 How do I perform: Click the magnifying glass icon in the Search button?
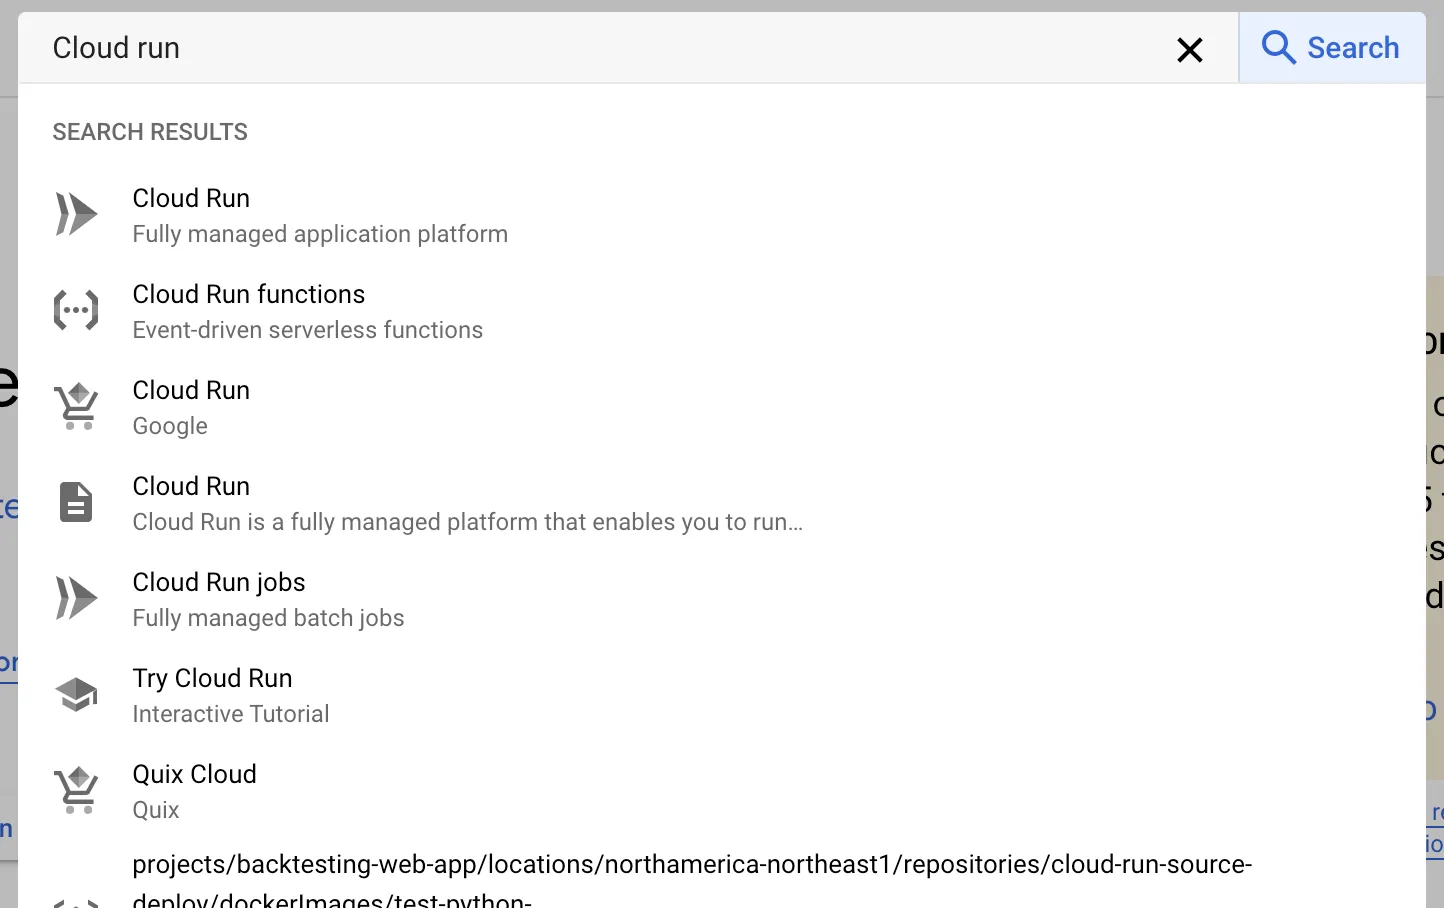pos(1277,47)
